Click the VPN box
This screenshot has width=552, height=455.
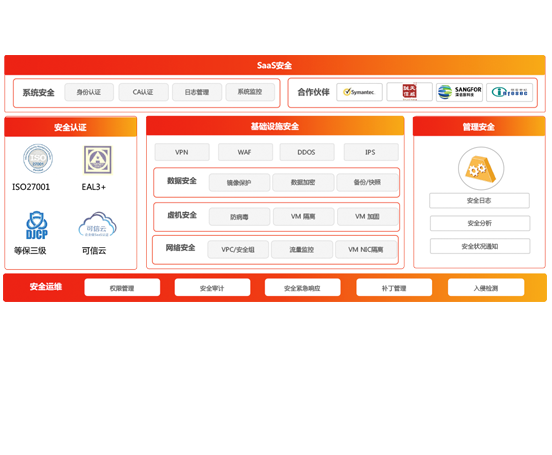point(182,152)
